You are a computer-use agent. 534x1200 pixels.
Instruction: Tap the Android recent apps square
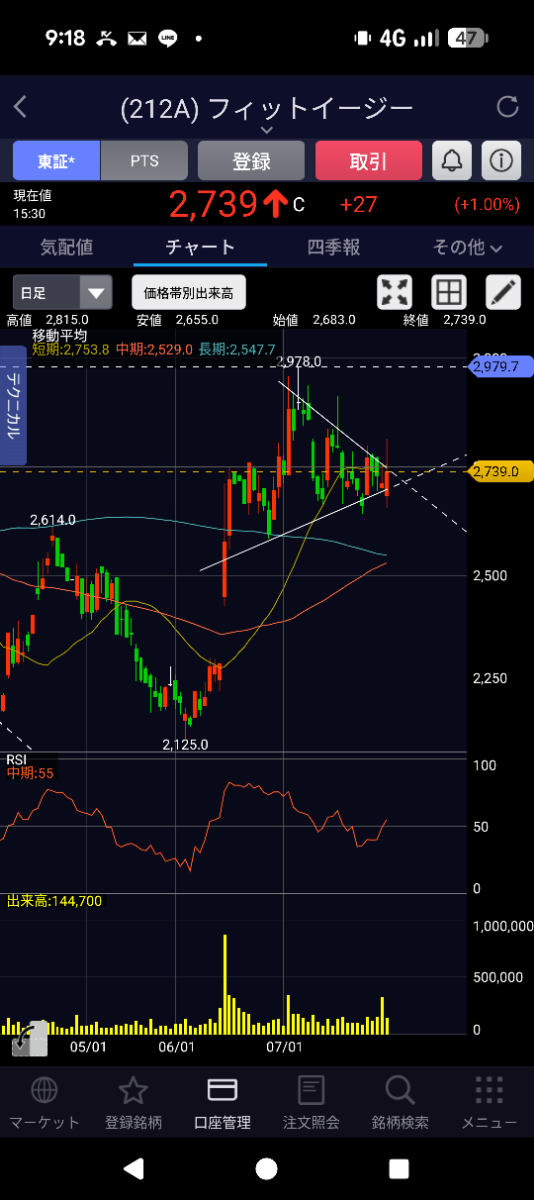pyautogui.click(x=399, y=1168)
